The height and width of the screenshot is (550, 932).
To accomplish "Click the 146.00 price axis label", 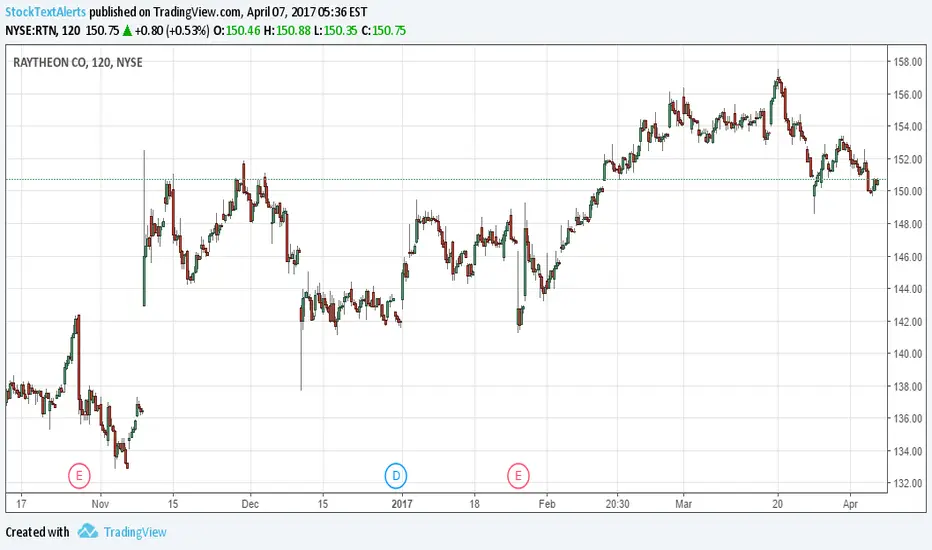I will (x=908, y=257).
